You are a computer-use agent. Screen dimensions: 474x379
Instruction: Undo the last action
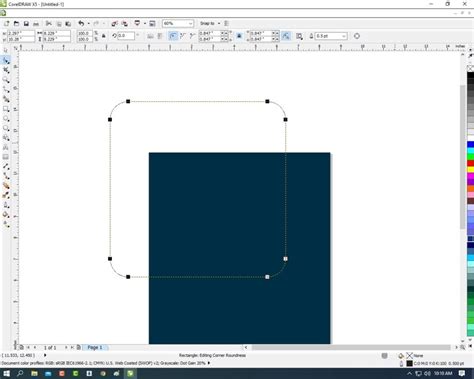coord(81,24)
